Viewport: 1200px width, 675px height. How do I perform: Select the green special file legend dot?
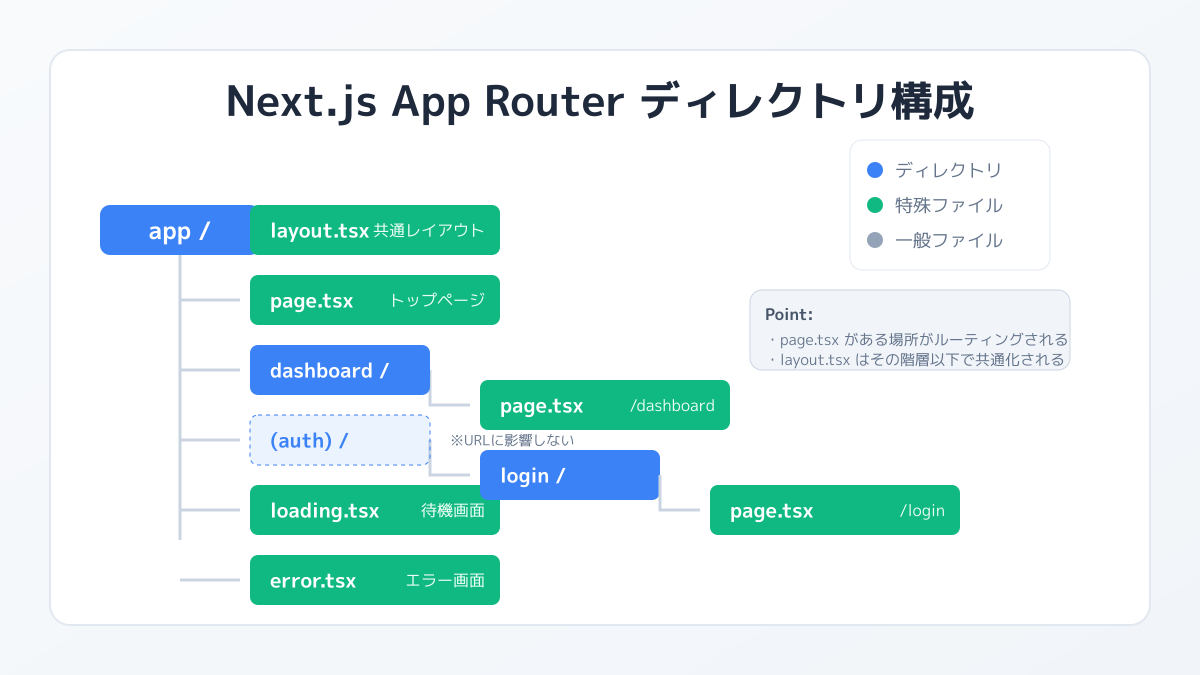[875, 205]
